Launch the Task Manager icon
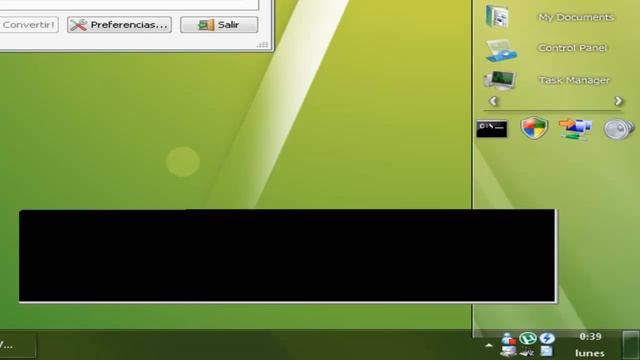 click(x=500, y=80)
